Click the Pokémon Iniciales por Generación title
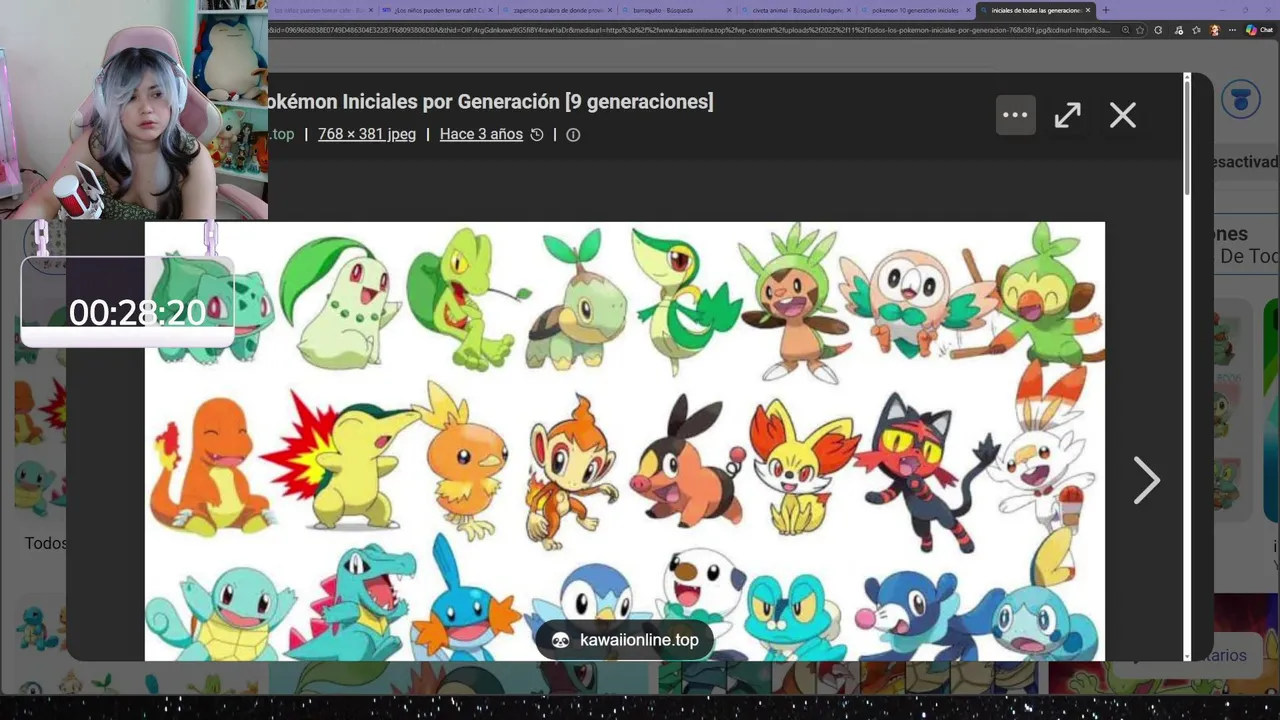 [x=490, y=101]
